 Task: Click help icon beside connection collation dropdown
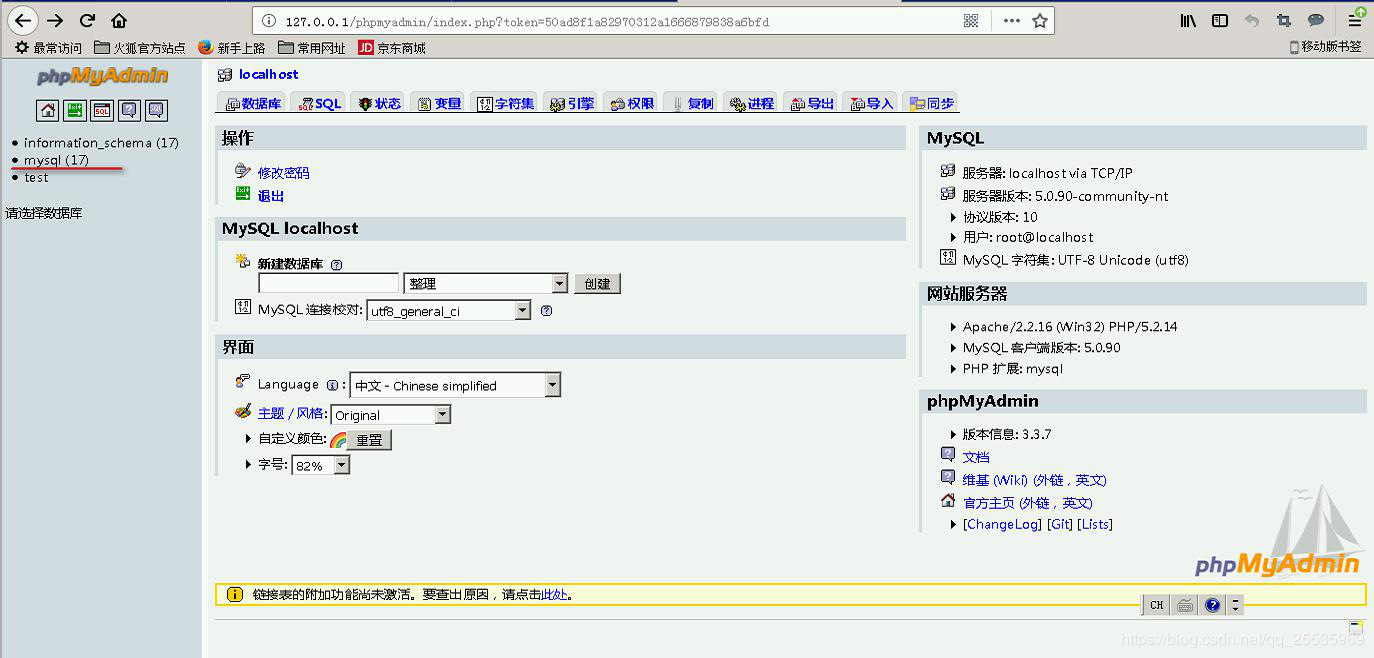546,311
